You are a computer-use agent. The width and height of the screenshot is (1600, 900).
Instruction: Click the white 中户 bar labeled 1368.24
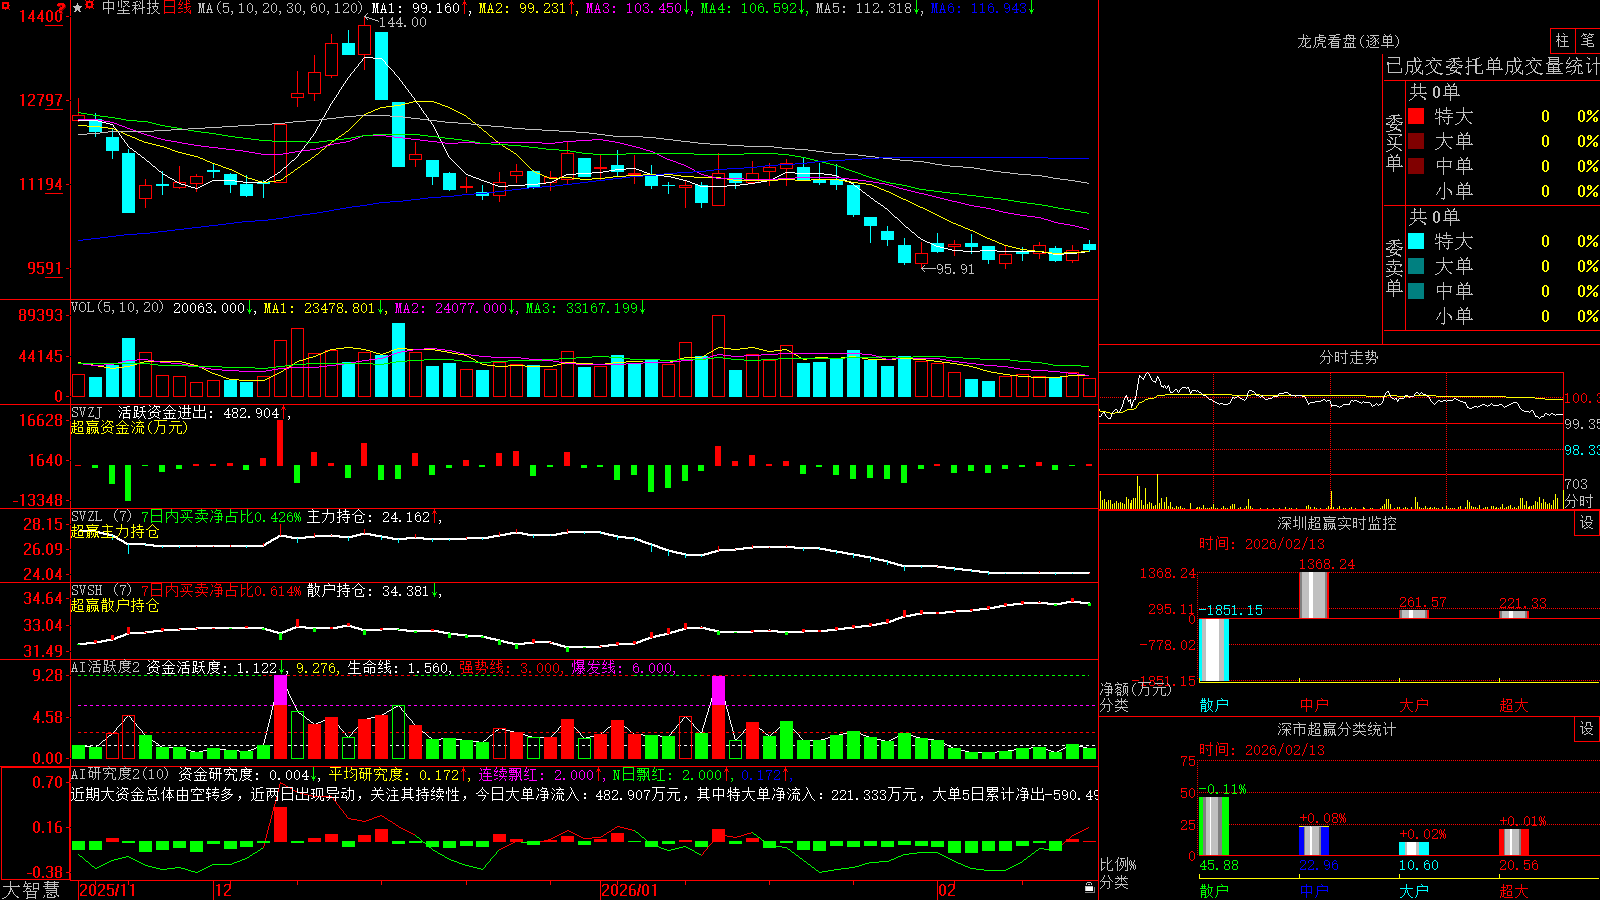1313,595
